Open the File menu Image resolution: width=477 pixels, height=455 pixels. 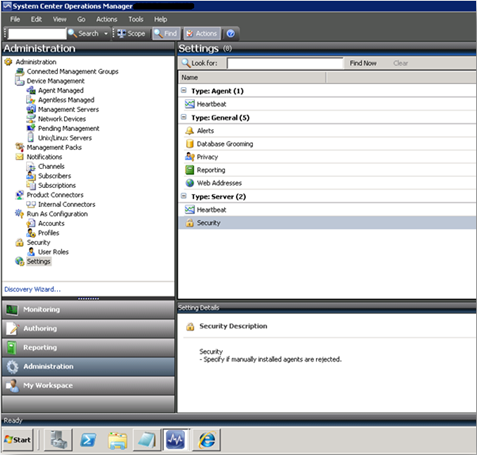point(15,19)
